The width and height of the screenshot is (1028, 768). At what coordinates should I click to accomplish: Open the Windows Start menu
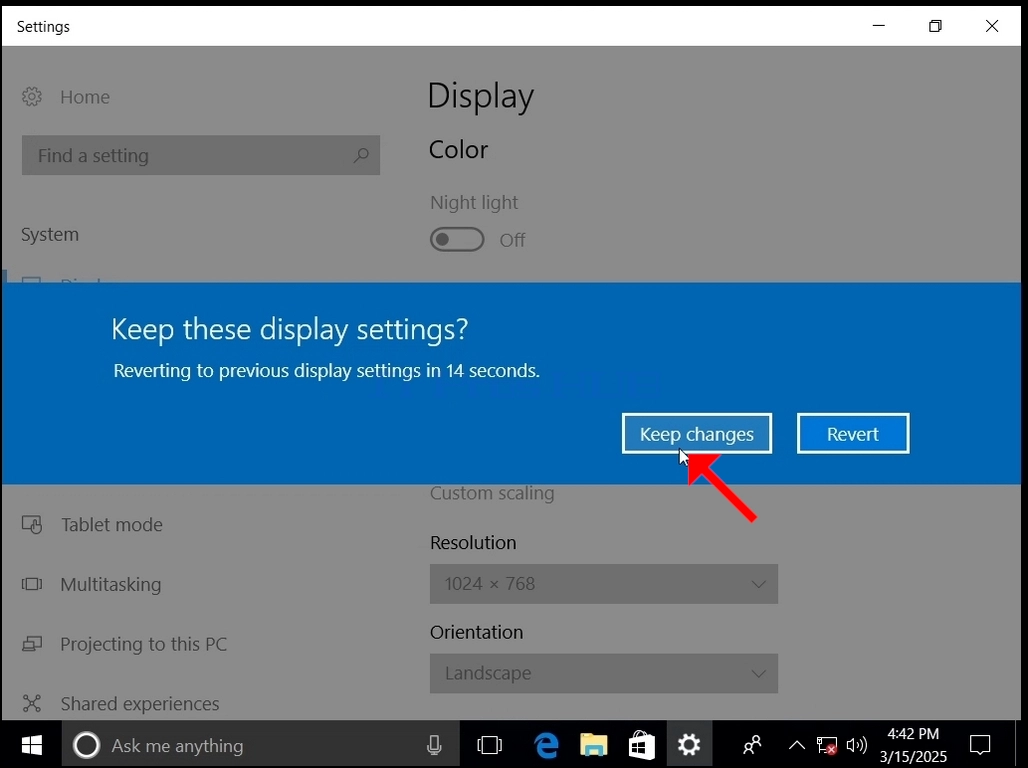tap(31, 745)
